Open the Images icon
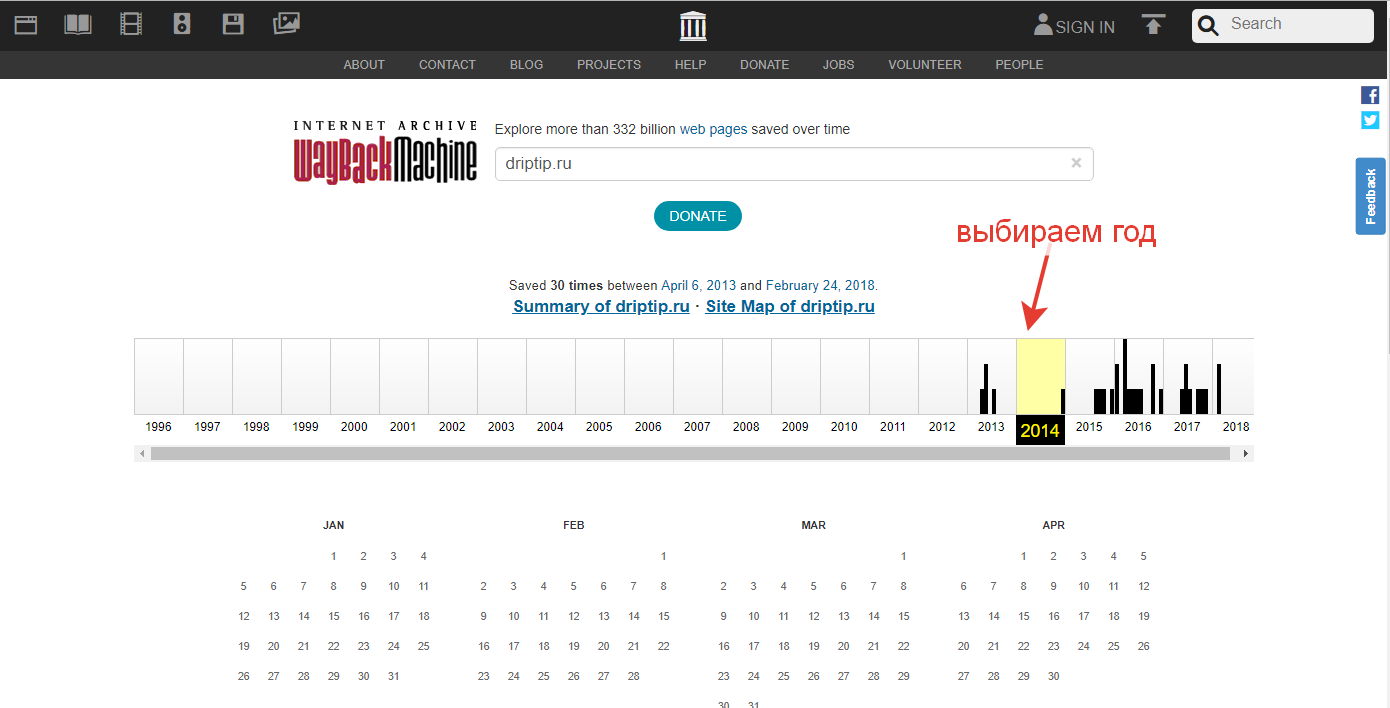The width and height of the screenshot is (1390, 708). [286, 24]
